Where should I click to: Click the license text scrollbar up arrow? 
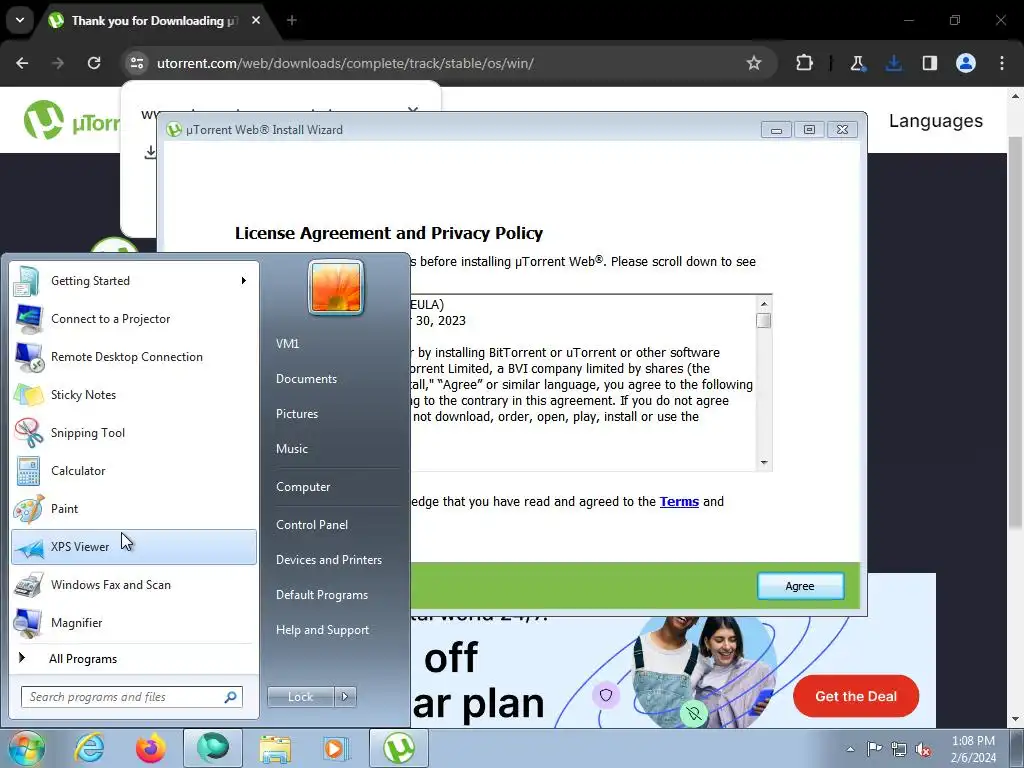point(763,304)
